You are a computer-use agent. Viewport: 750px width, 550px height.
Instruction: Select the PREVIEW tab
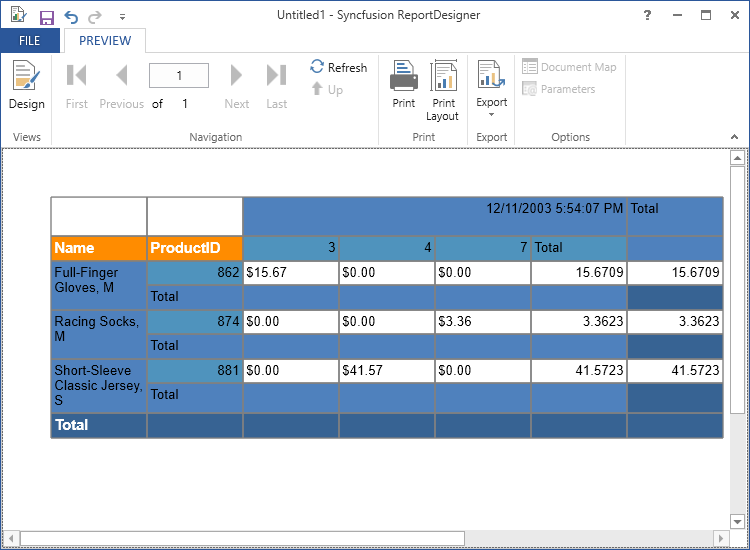105,41
